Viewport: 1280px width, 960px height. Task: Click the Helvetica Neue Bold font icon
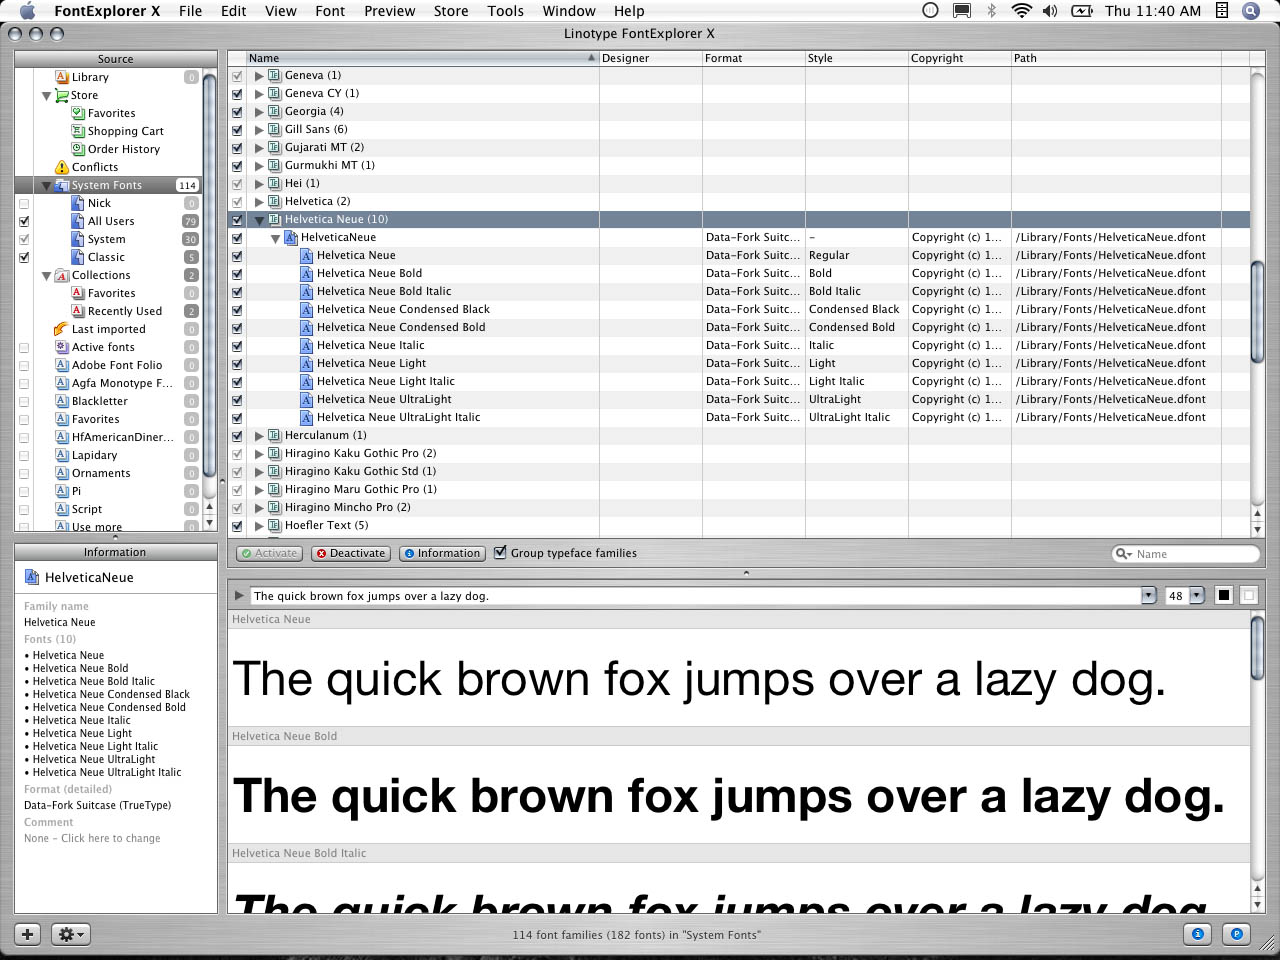click(307, 273)
